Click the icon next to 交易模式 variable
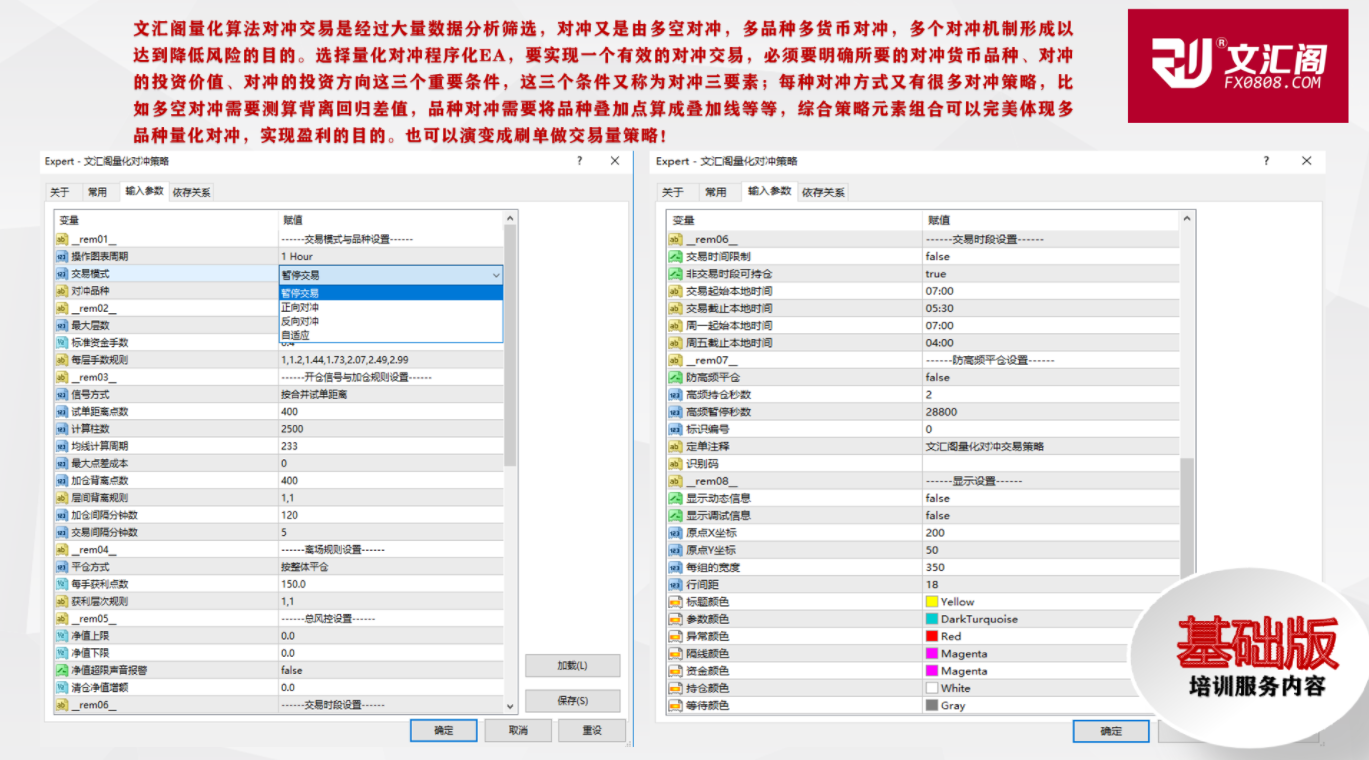 click(62, 274)
